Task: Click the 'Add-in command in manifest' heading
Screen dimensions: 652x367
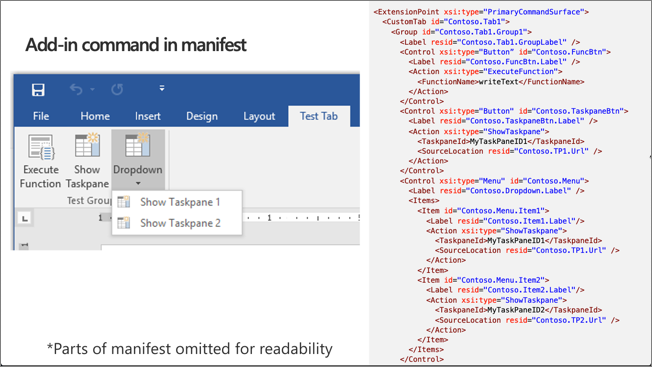Action: click(x=136, y=45)
